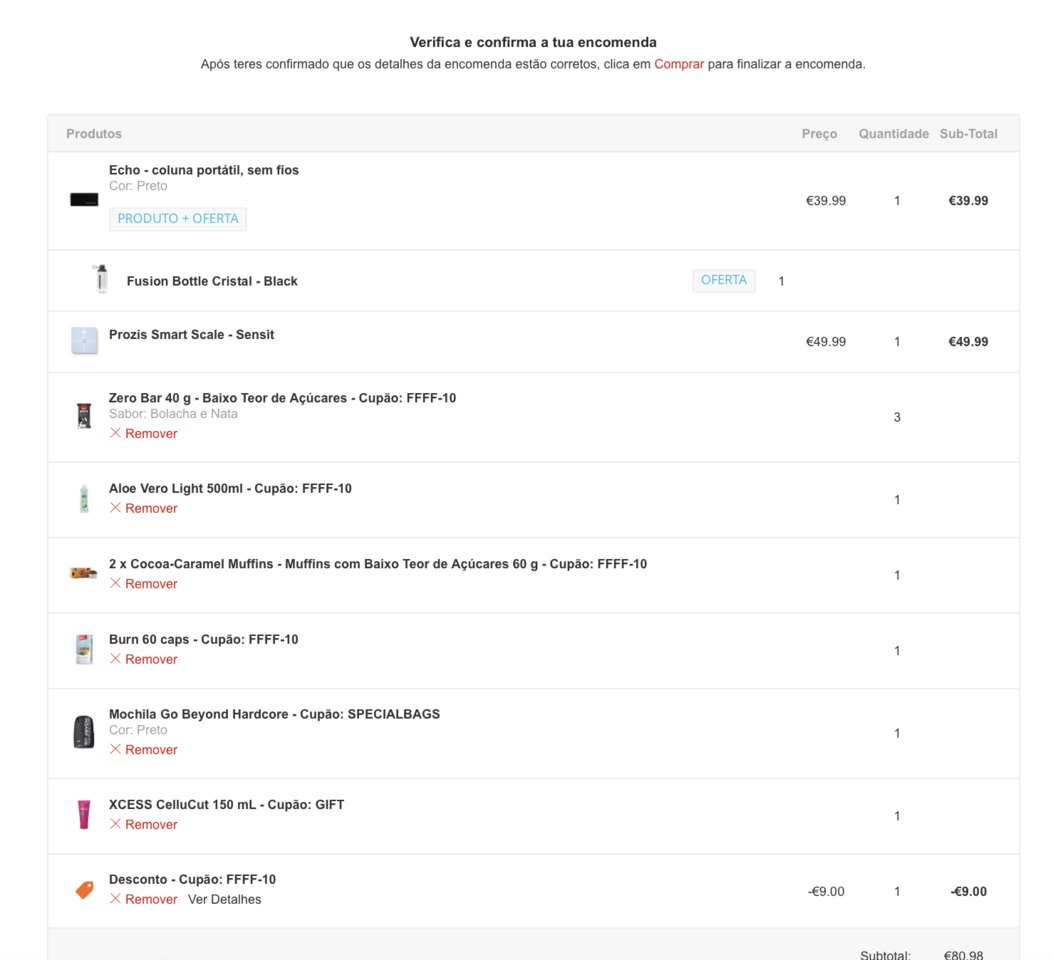Viewport: 1053px width, 960px height.
Task: Remove the Cocoa-Caramel Muffins item
Action: pyautogui.click(x=144, y=584)
